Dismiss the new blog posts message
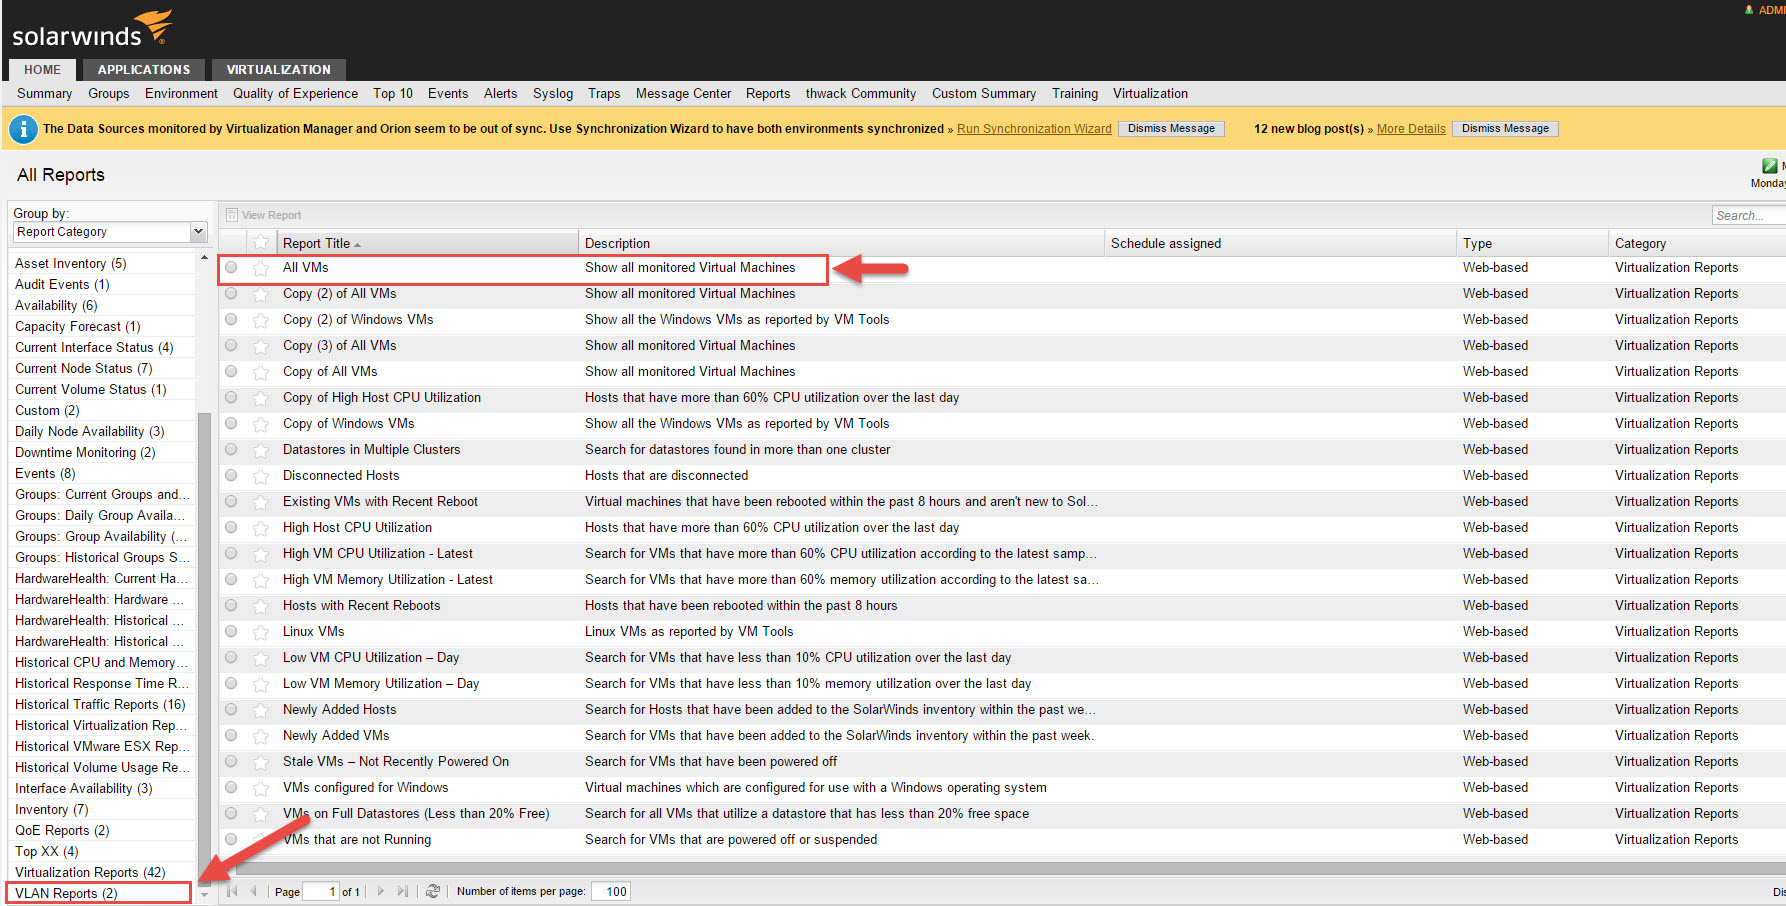 click(x=1506, y=129)
